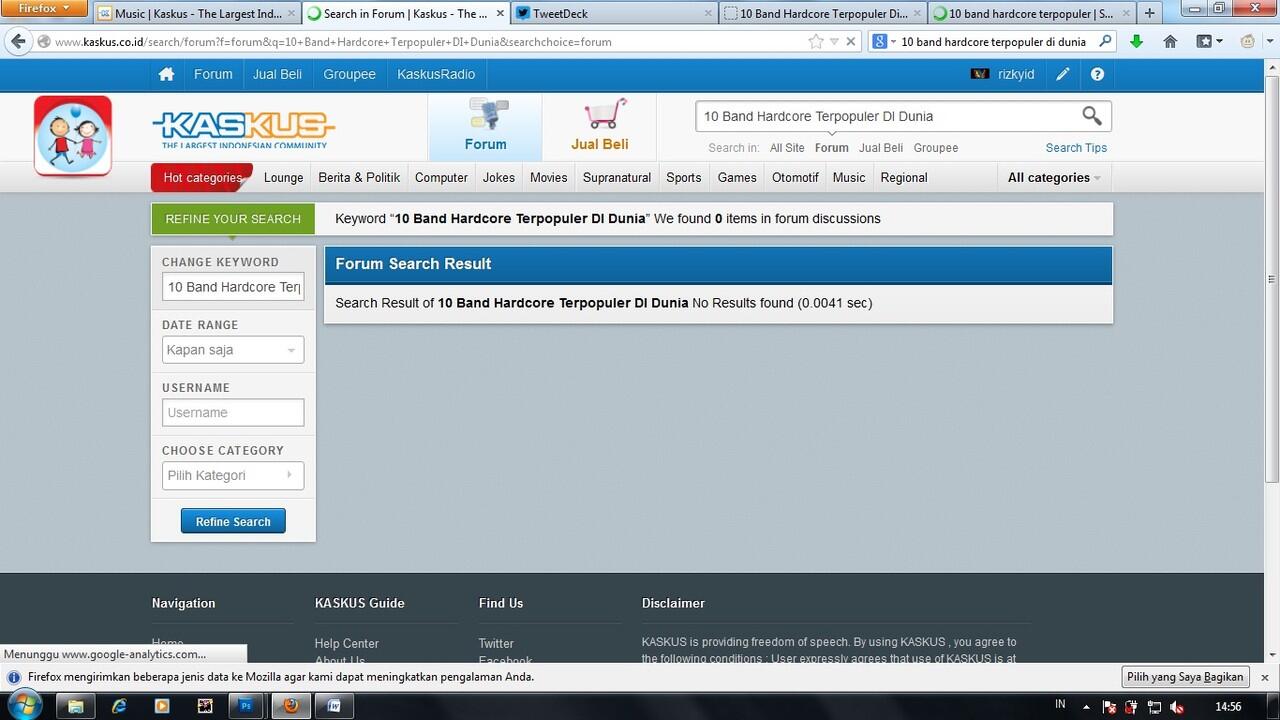Screen dimensions: 1280x720
Task: Submit search with the magnifier icon
Action: (x=1092, y=116)
